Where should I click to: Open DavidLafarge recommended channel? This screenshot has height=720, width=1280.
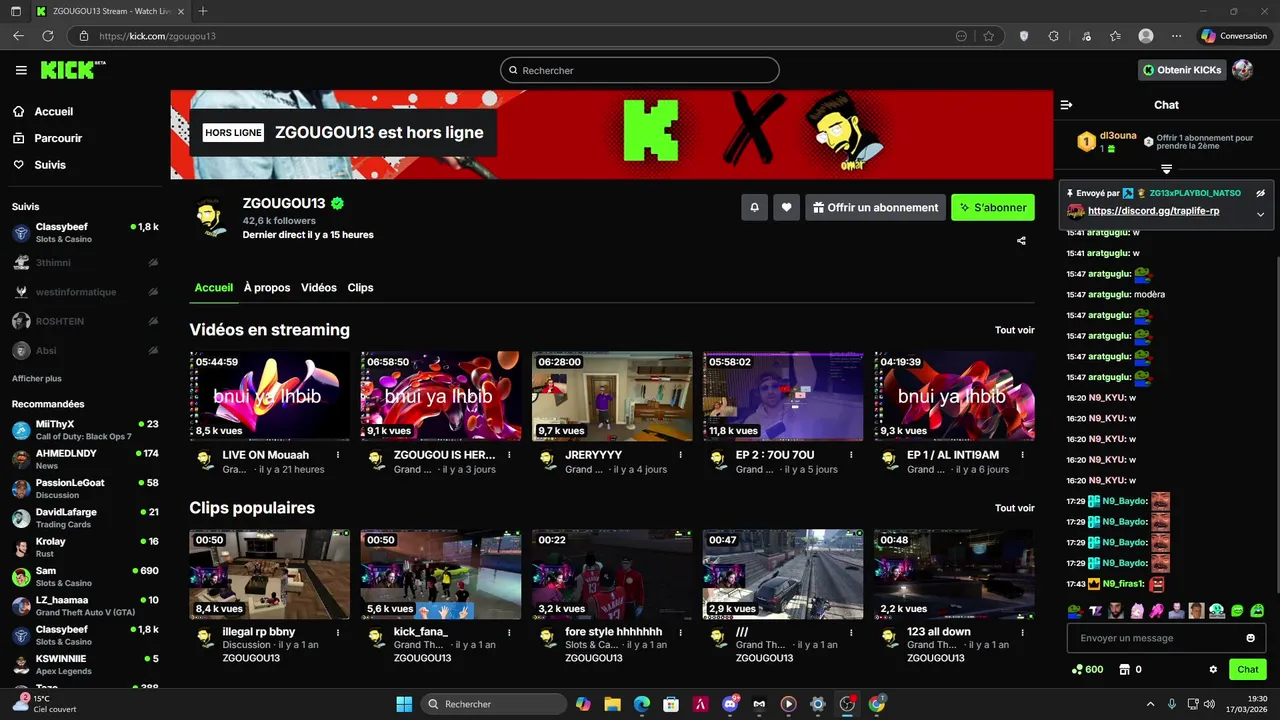(85, 518)
